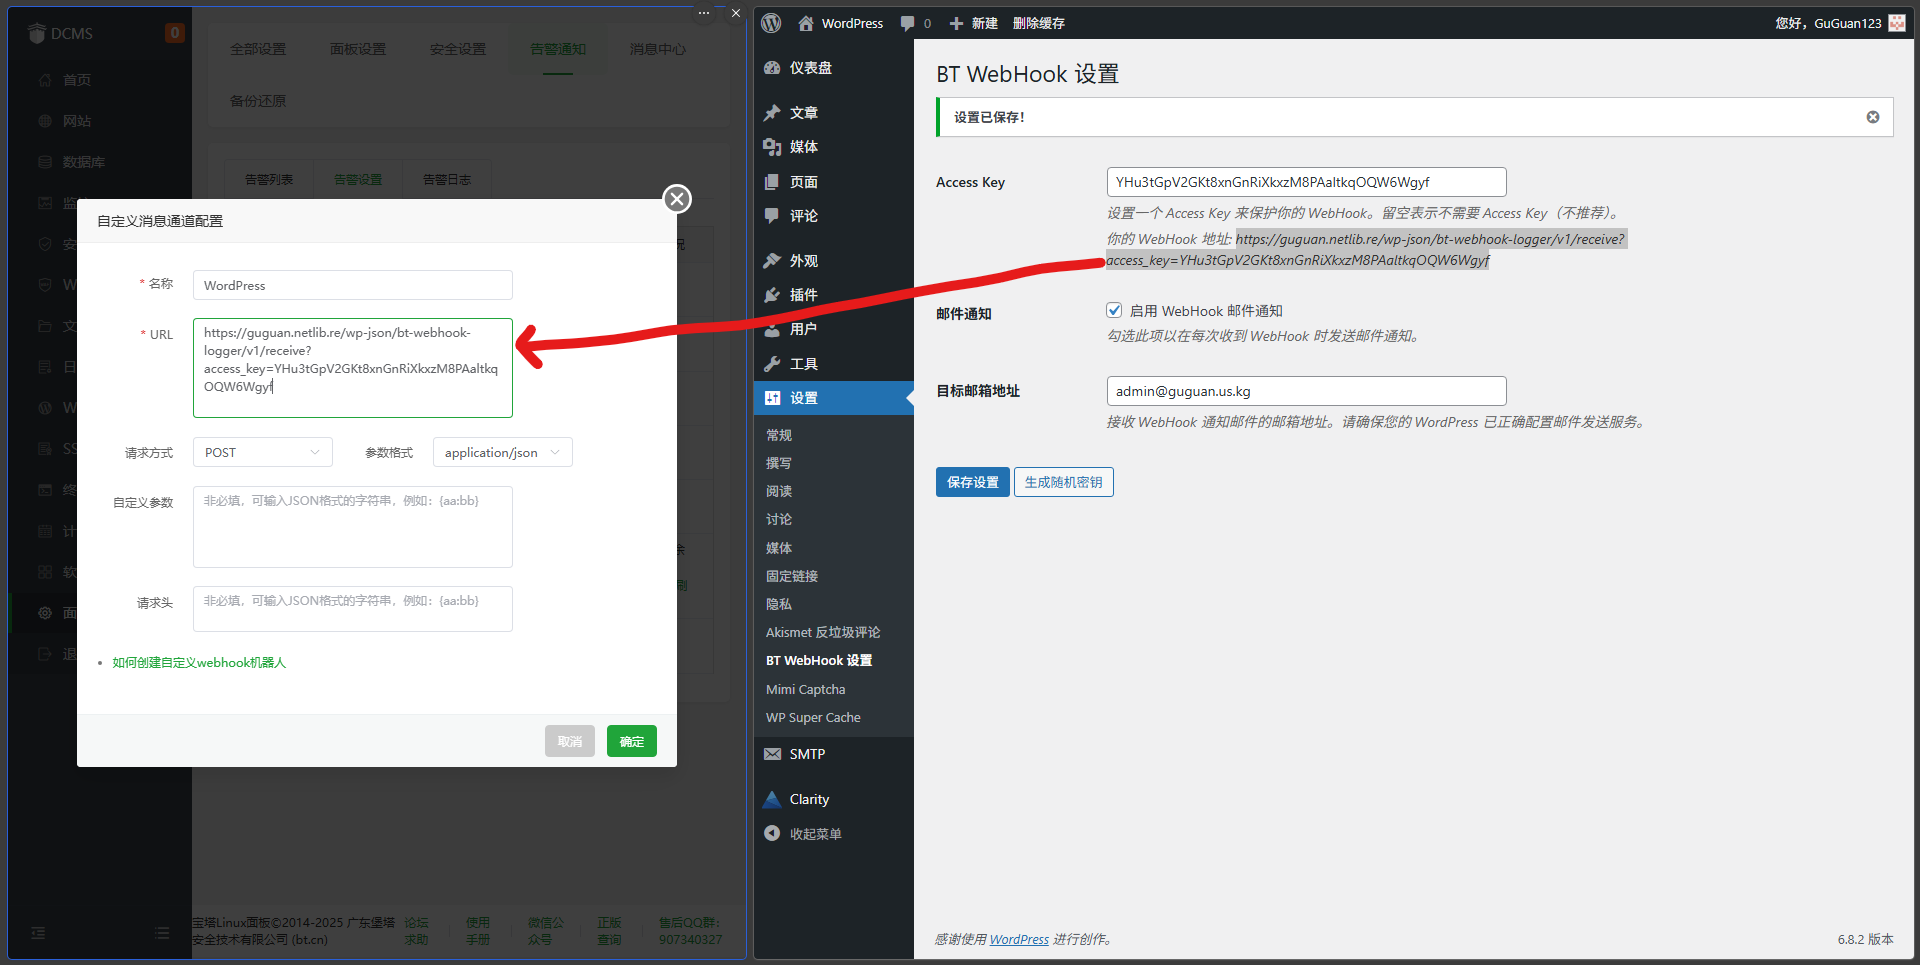Switch to the 安全设置 tab
The image size is (1920, 965).
pos(457,48)
